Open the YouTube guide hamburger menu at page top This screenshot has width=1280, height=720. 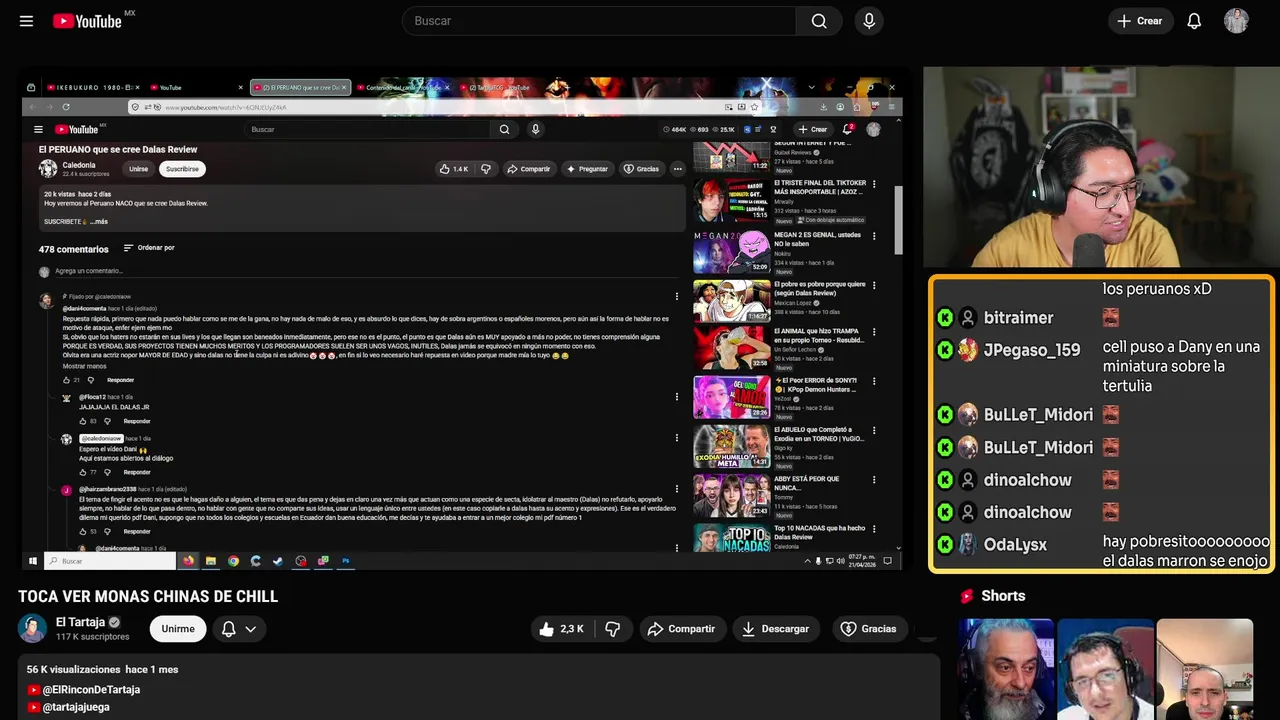tap(26, 21)
